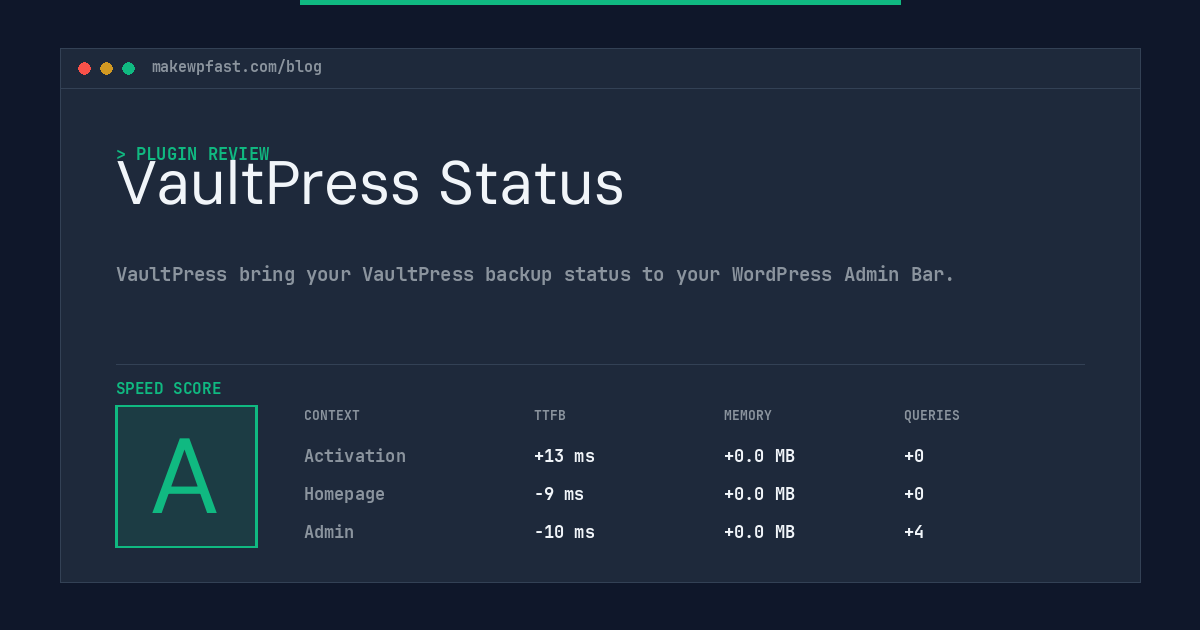Click the +13 ms TTFB value
This screenshot has height=630, width=1200.
[564, 456]
